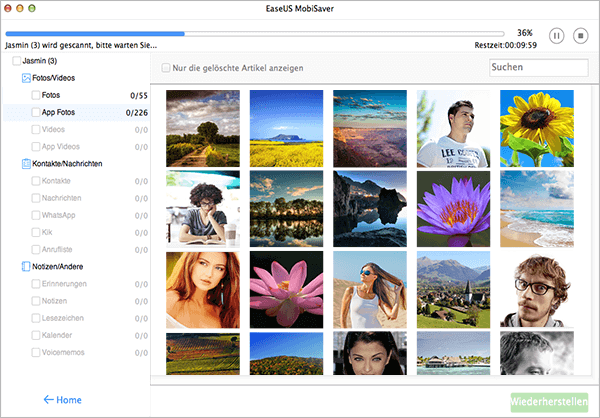This screenshot has width=600, height=418.
Task: Click the Fotos/Videos category icon
Action: 26,78
